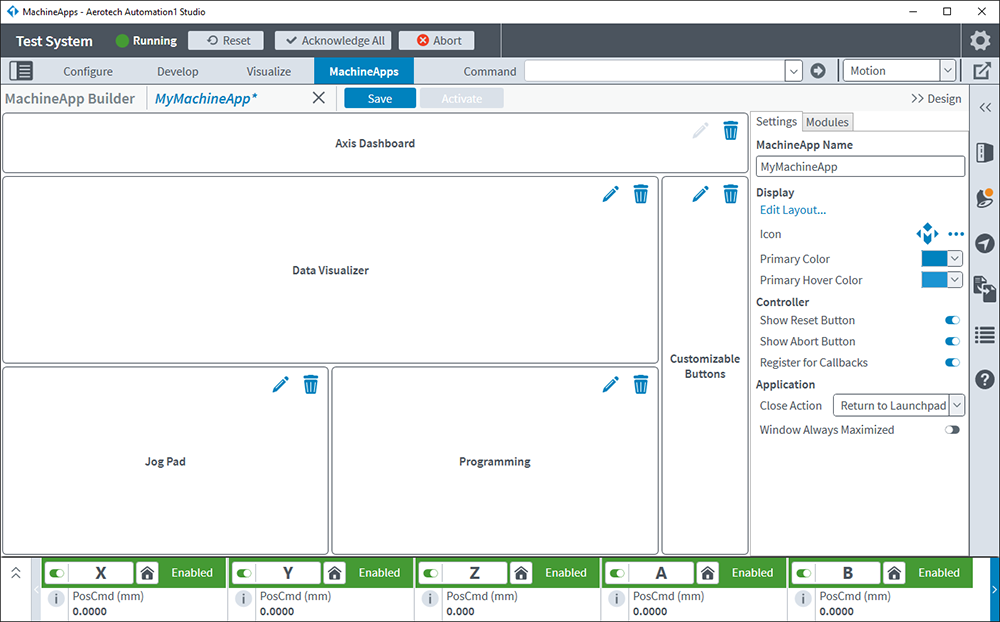Delete the Customizable Buttons module
Screen dimensions: 1000x622
(x=731, y=195)
